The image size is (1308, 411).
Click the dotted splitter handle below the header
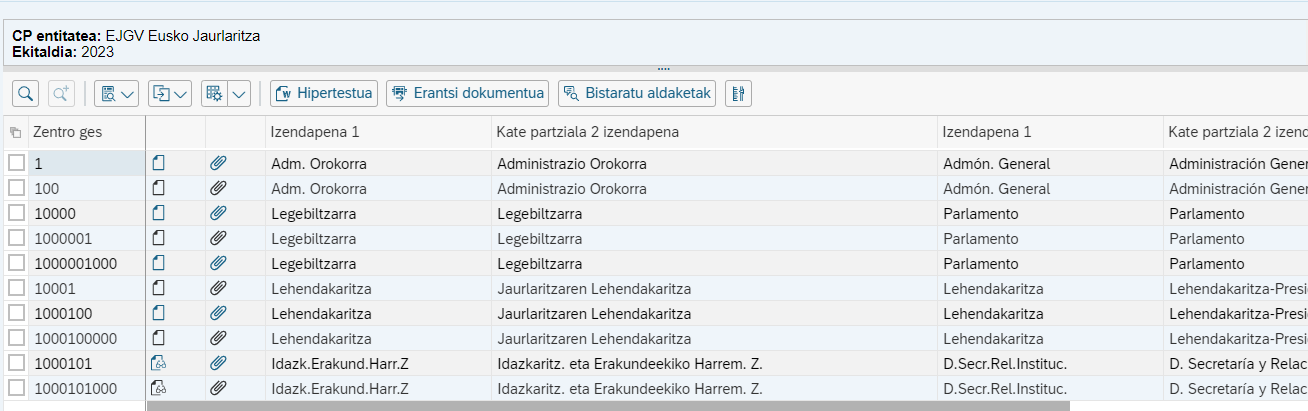[663, 69]
